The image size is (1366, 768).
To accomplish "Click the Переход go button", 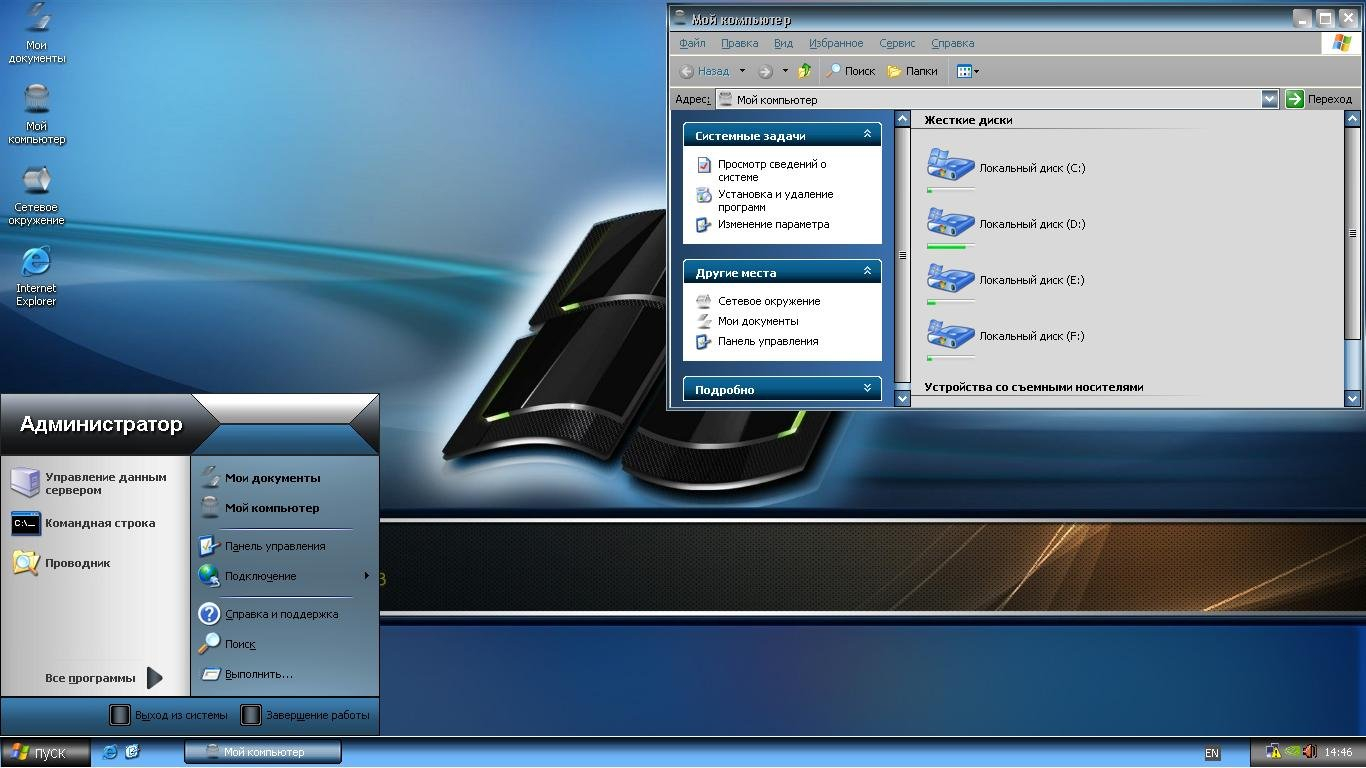I will click(1320, 99).
